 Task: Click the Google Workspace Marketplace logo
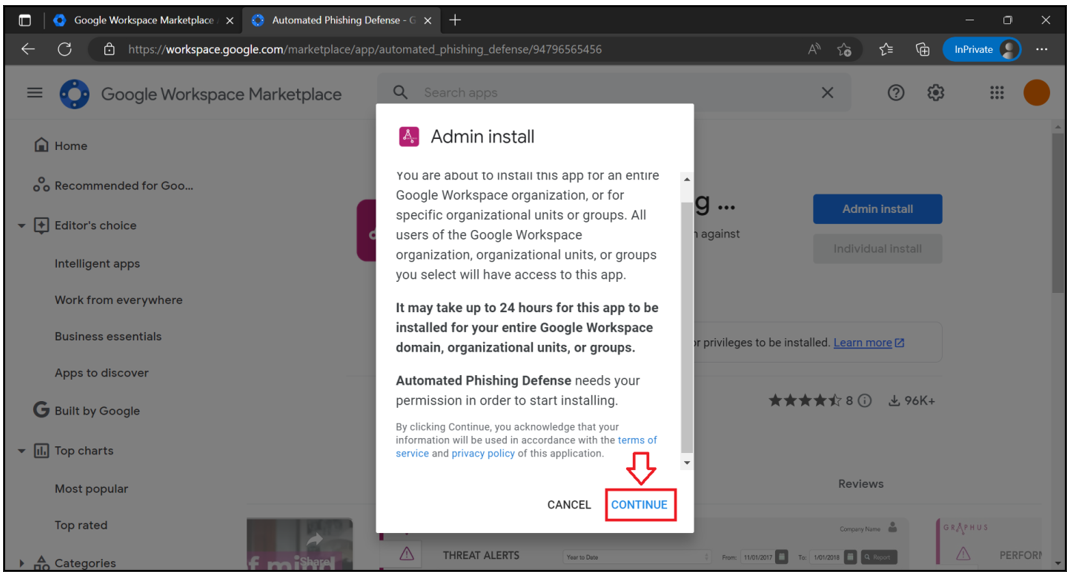coord(75,94)
